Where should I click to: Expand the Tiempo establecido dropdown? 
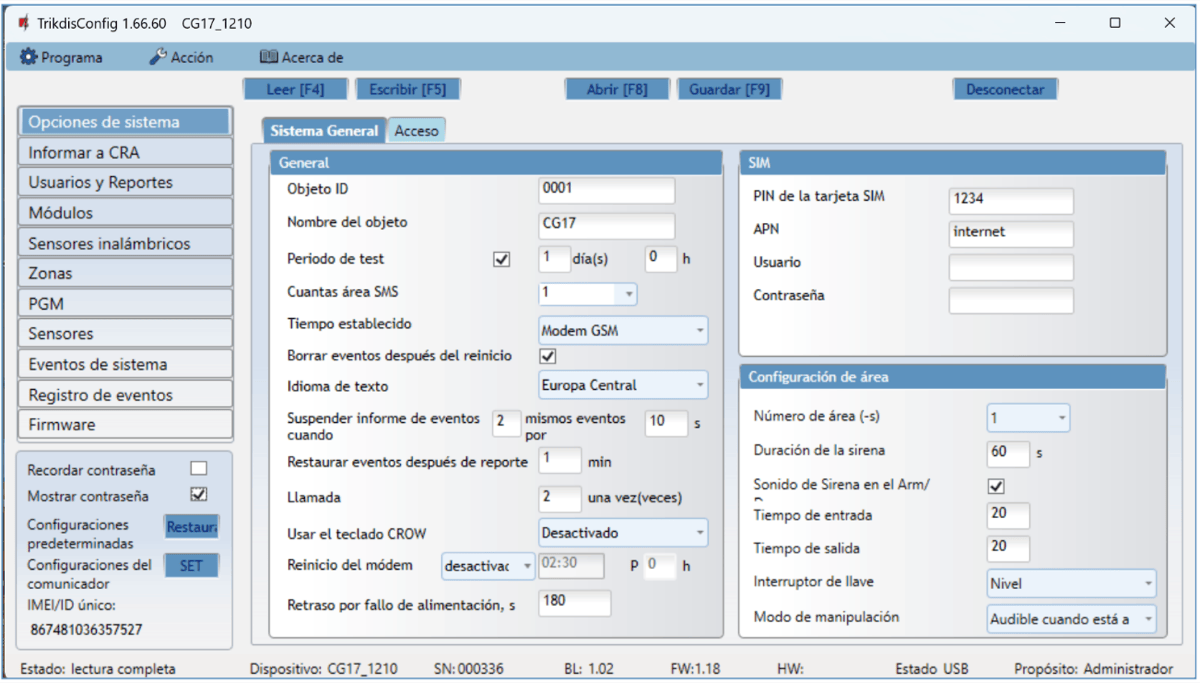622,330
